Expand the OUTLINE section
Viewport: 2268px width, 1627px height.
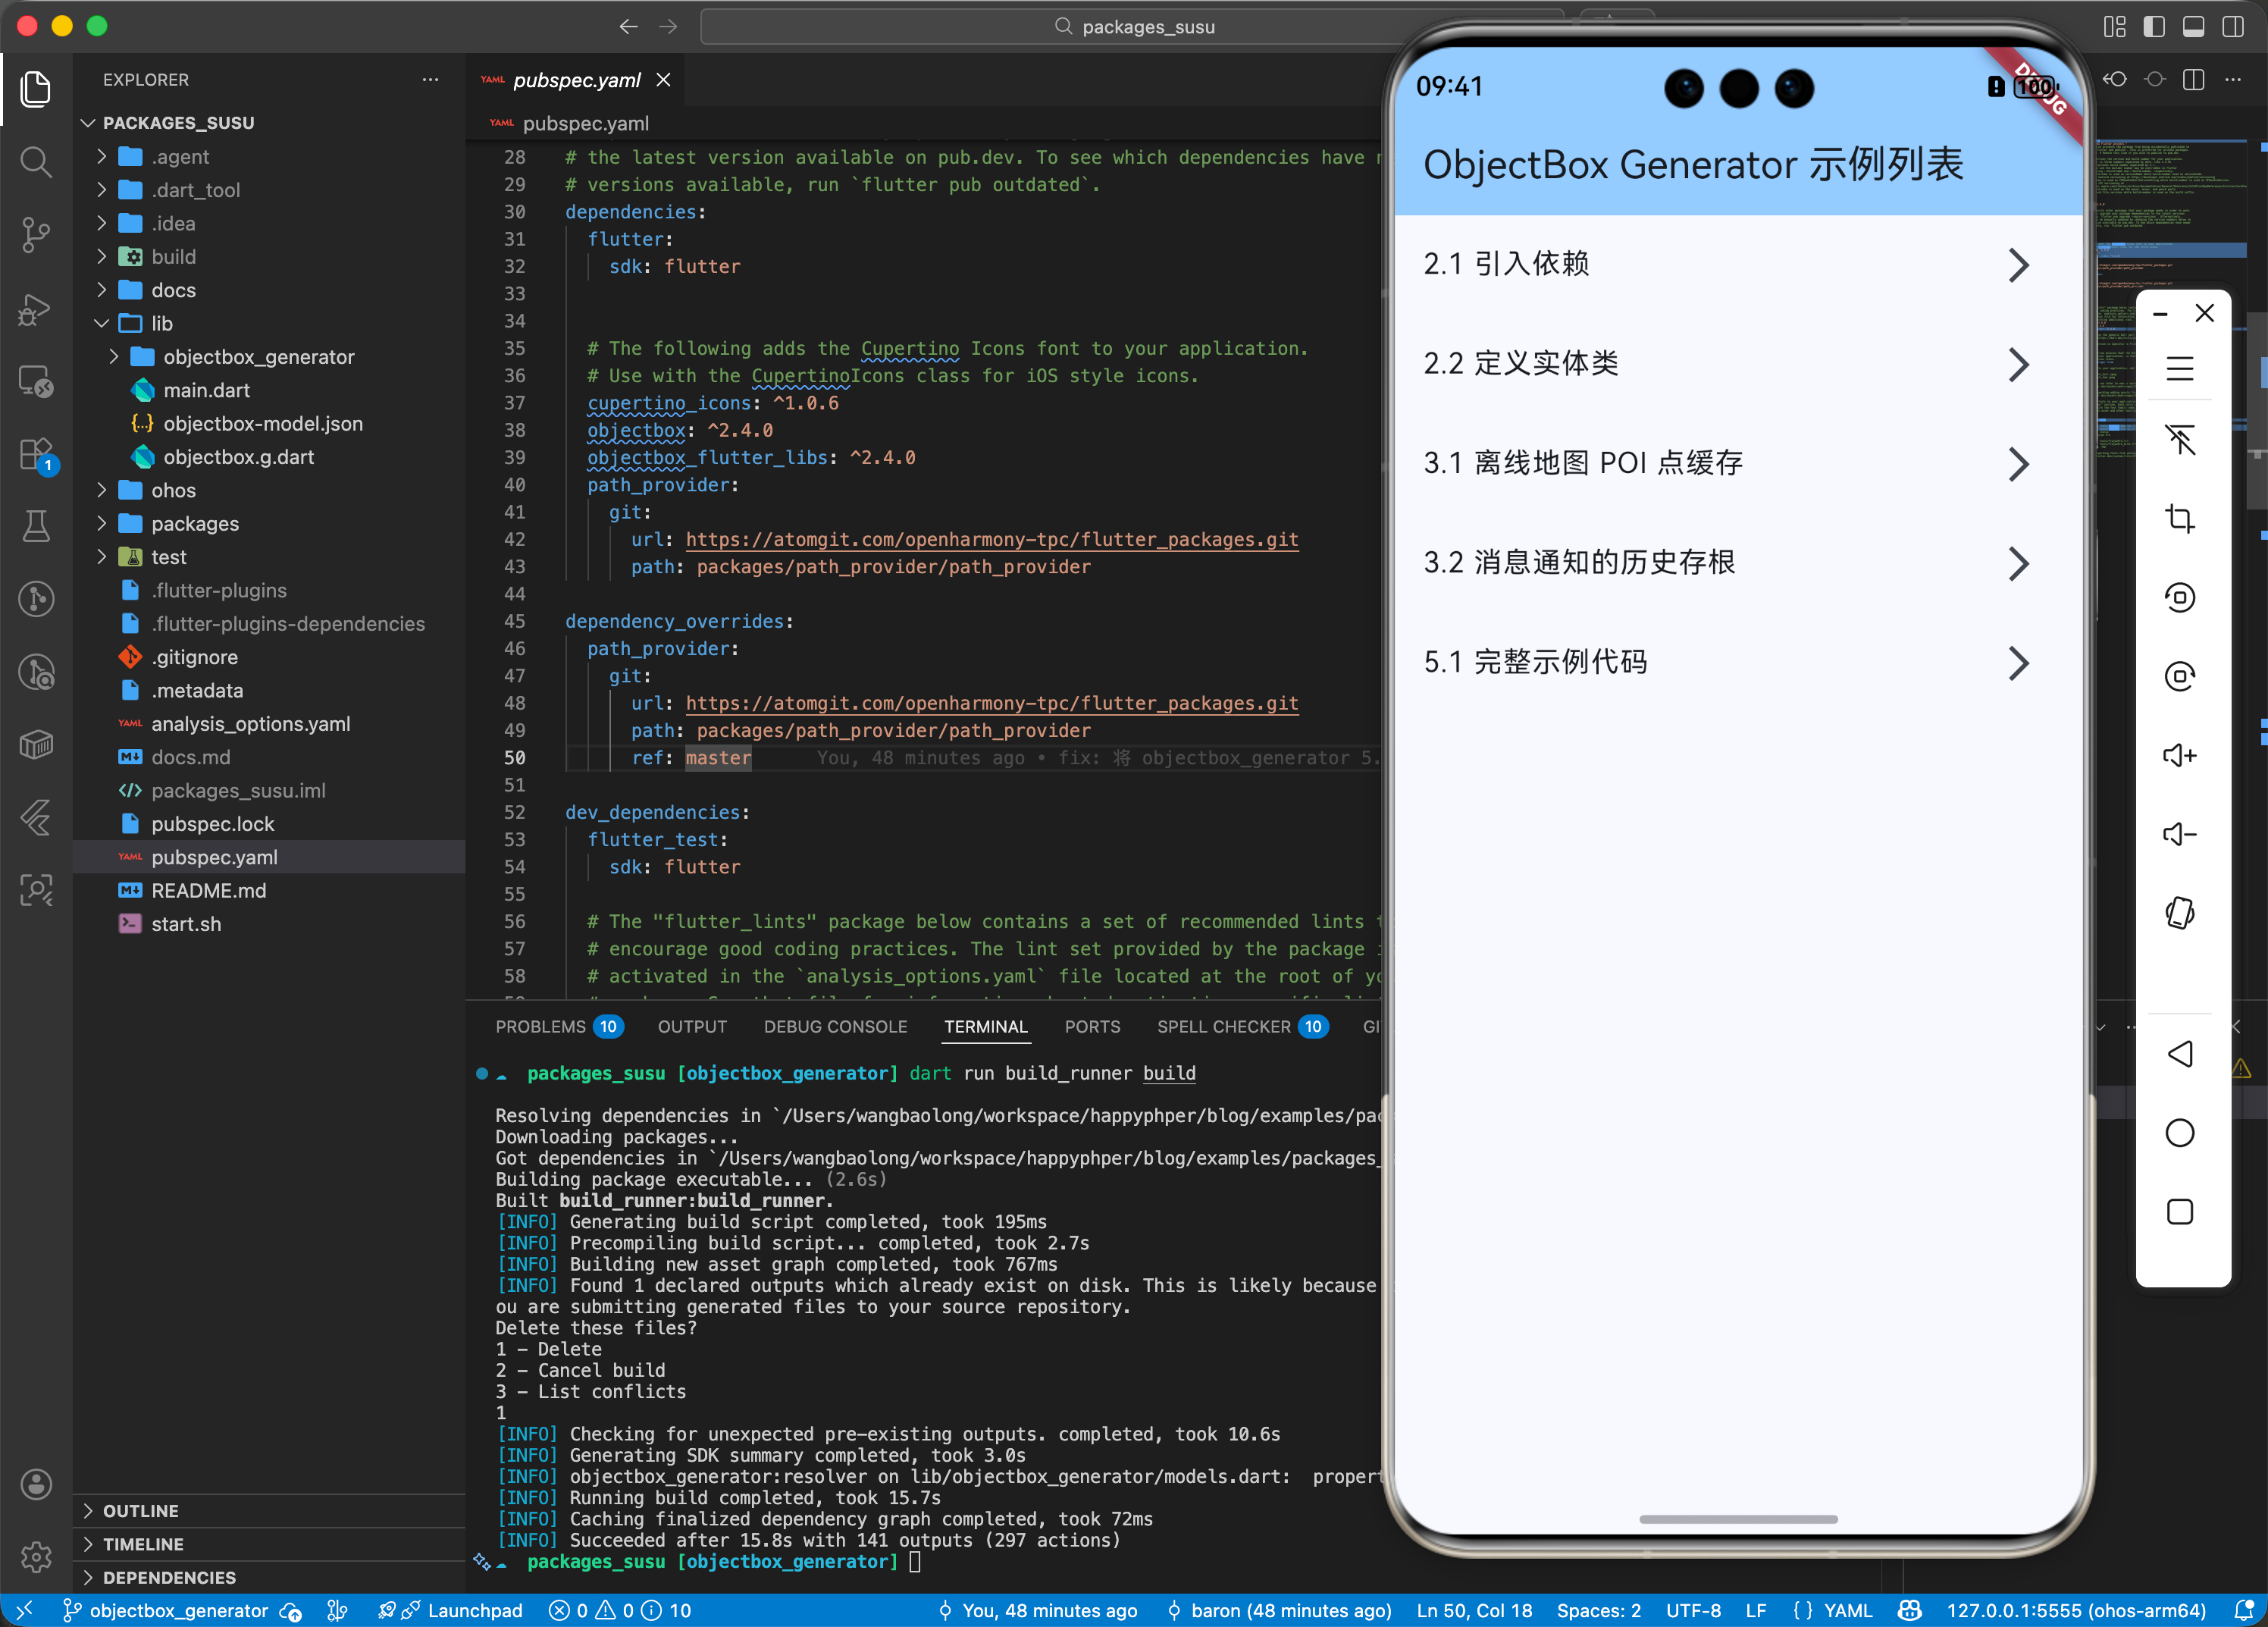(140, 1510)
